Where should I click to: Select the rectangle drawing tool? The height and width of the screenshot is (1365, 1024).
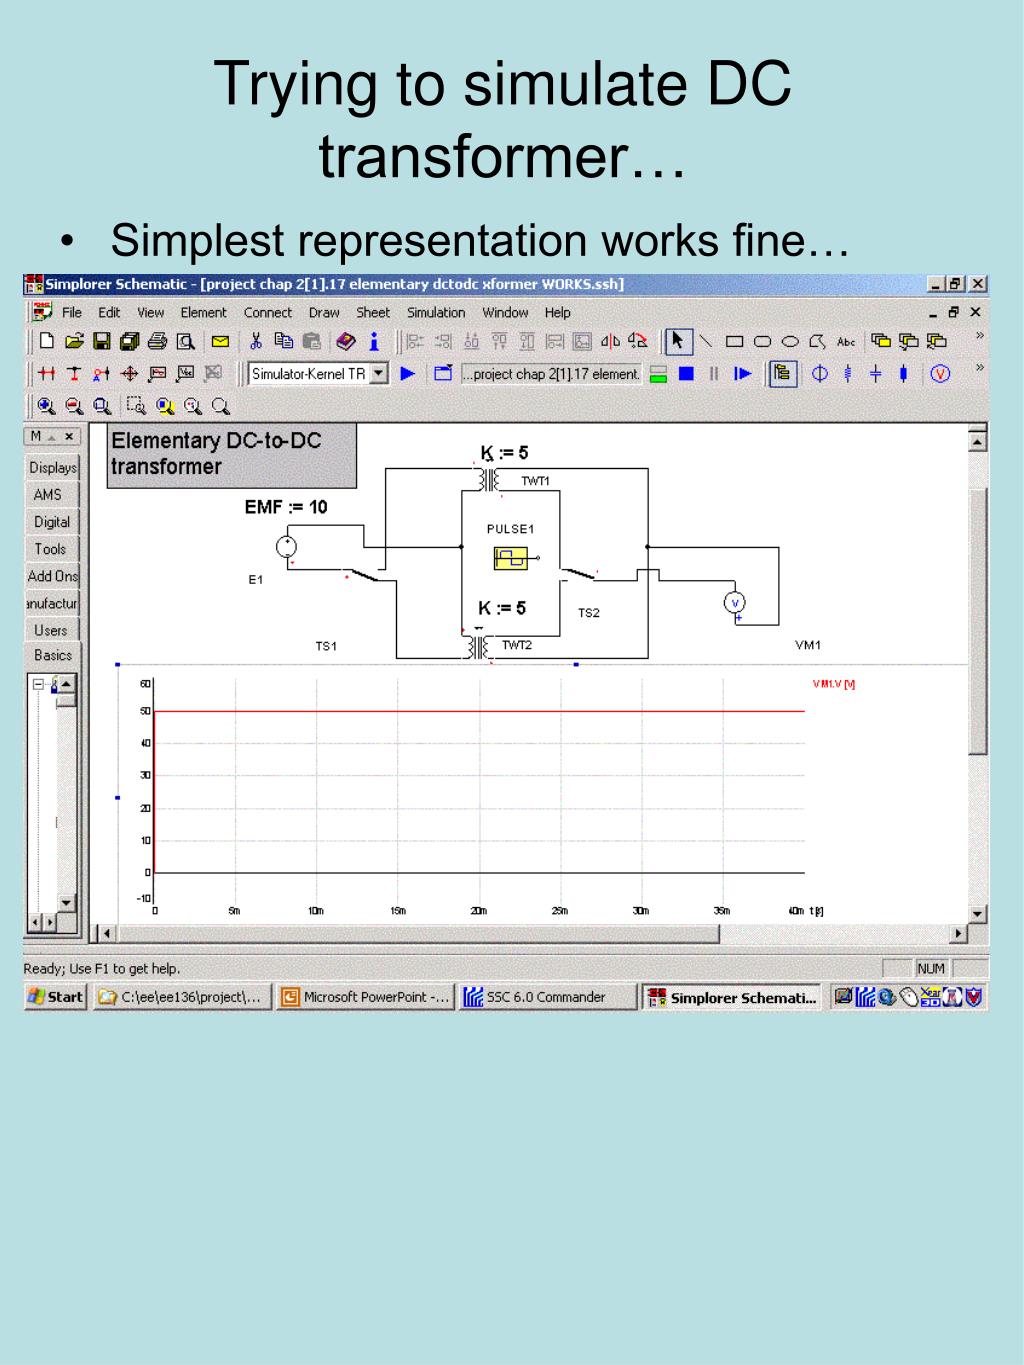[734, 341]
